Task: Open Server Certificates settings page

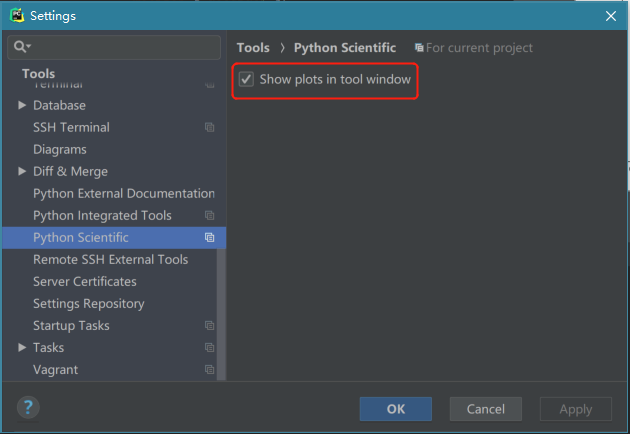Action: (x=85, y=282)
